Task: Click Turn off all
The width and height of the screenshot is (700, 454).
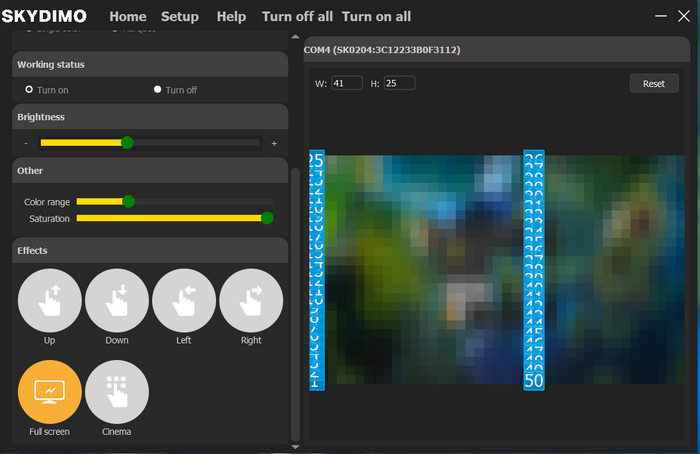Action: point(297,17)
